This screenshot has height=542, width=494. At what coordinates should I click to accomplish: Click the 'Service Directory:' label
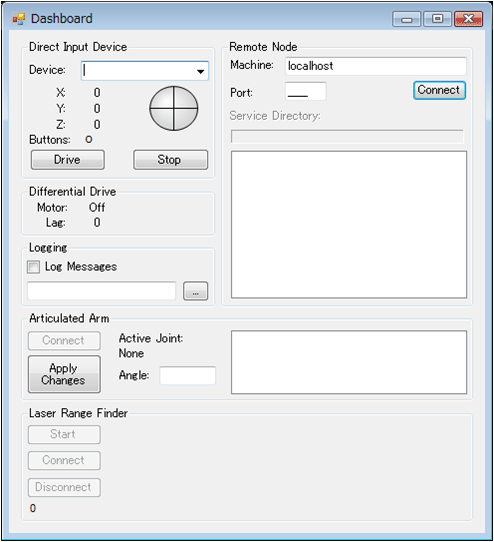pyautogui.click(x=275, y=116)
